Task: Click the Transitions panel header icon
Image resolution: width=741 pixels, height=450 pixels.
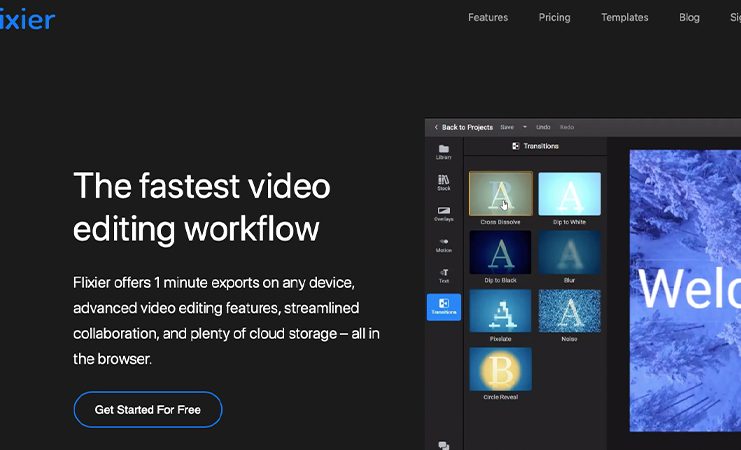Action: tap(516, 146)
